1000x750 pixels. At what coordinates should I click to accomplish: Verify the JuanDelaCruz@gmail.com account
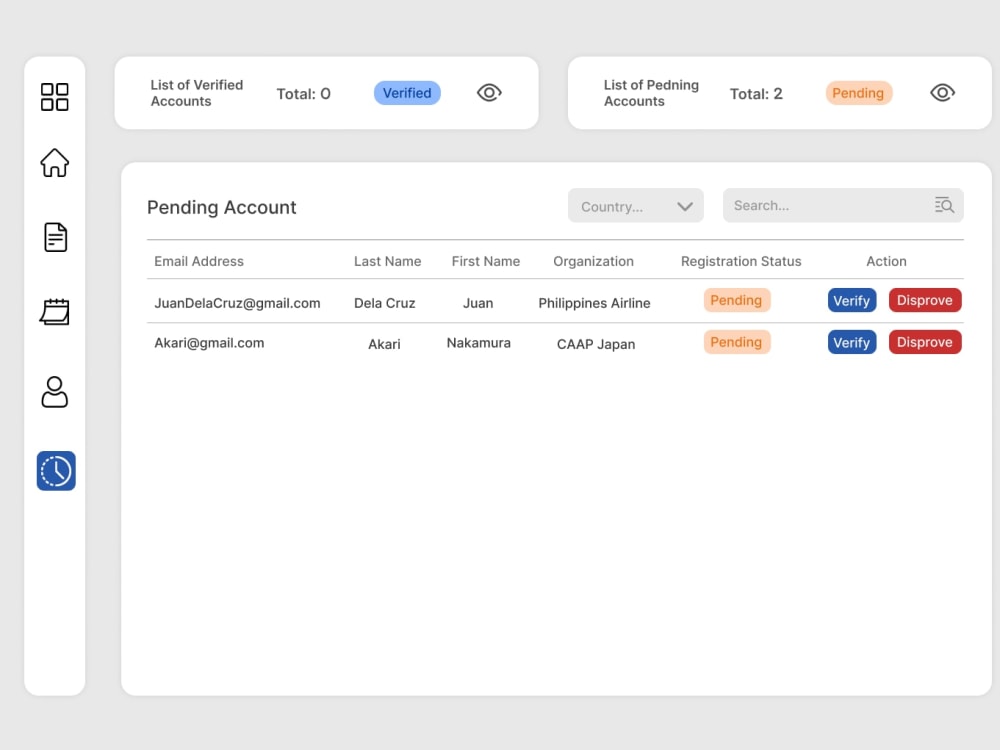pos(852,300)
